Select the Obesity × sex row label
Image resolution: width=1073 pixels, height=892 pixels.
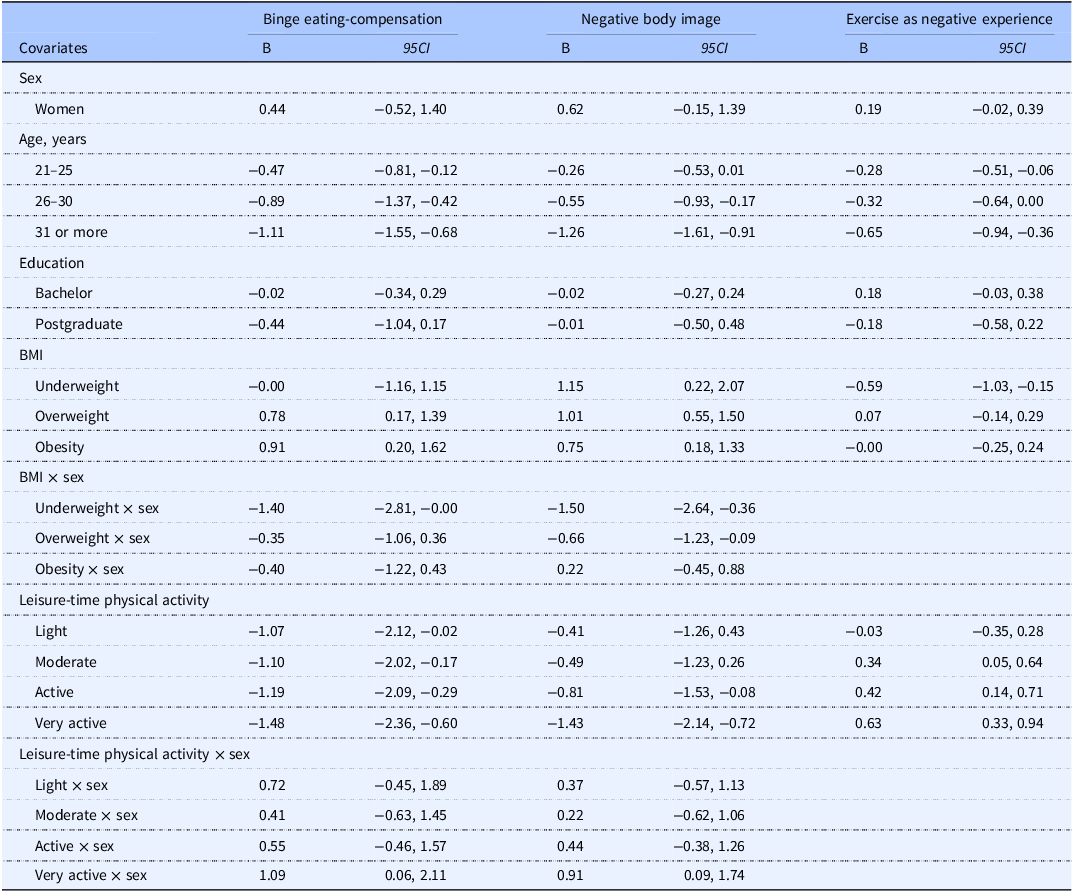point(79,569)
